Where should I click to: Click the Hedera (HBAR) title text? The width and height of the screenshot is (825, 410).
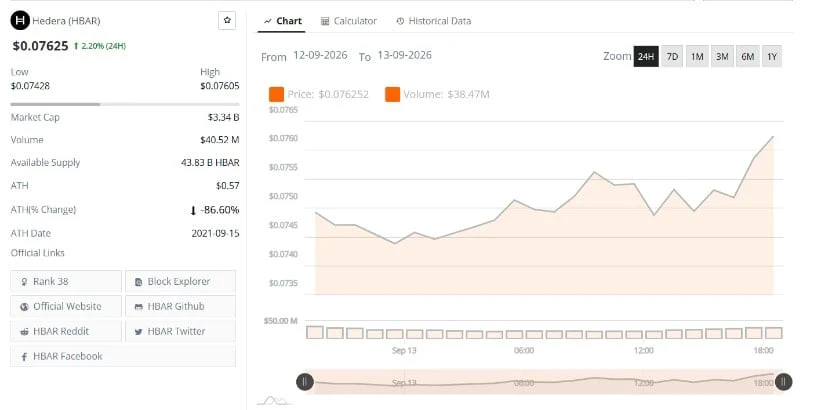pos(66,21)
